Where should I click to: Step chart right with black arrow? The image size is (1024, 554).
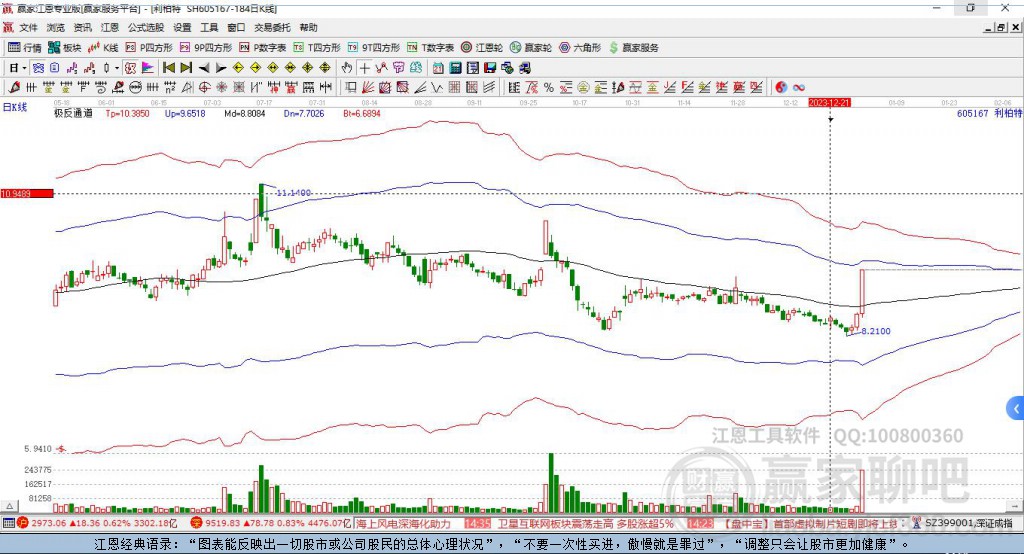[x=221, y=68]
